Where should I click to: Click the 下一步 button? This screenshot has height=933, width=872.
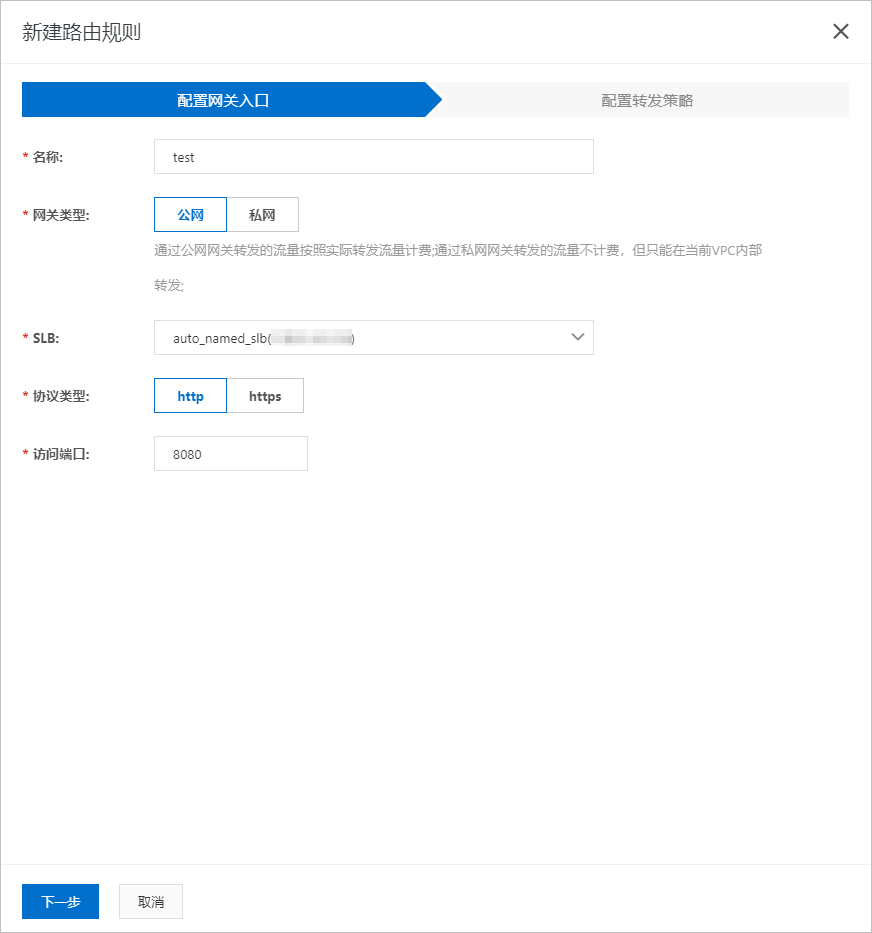(61, 901)
